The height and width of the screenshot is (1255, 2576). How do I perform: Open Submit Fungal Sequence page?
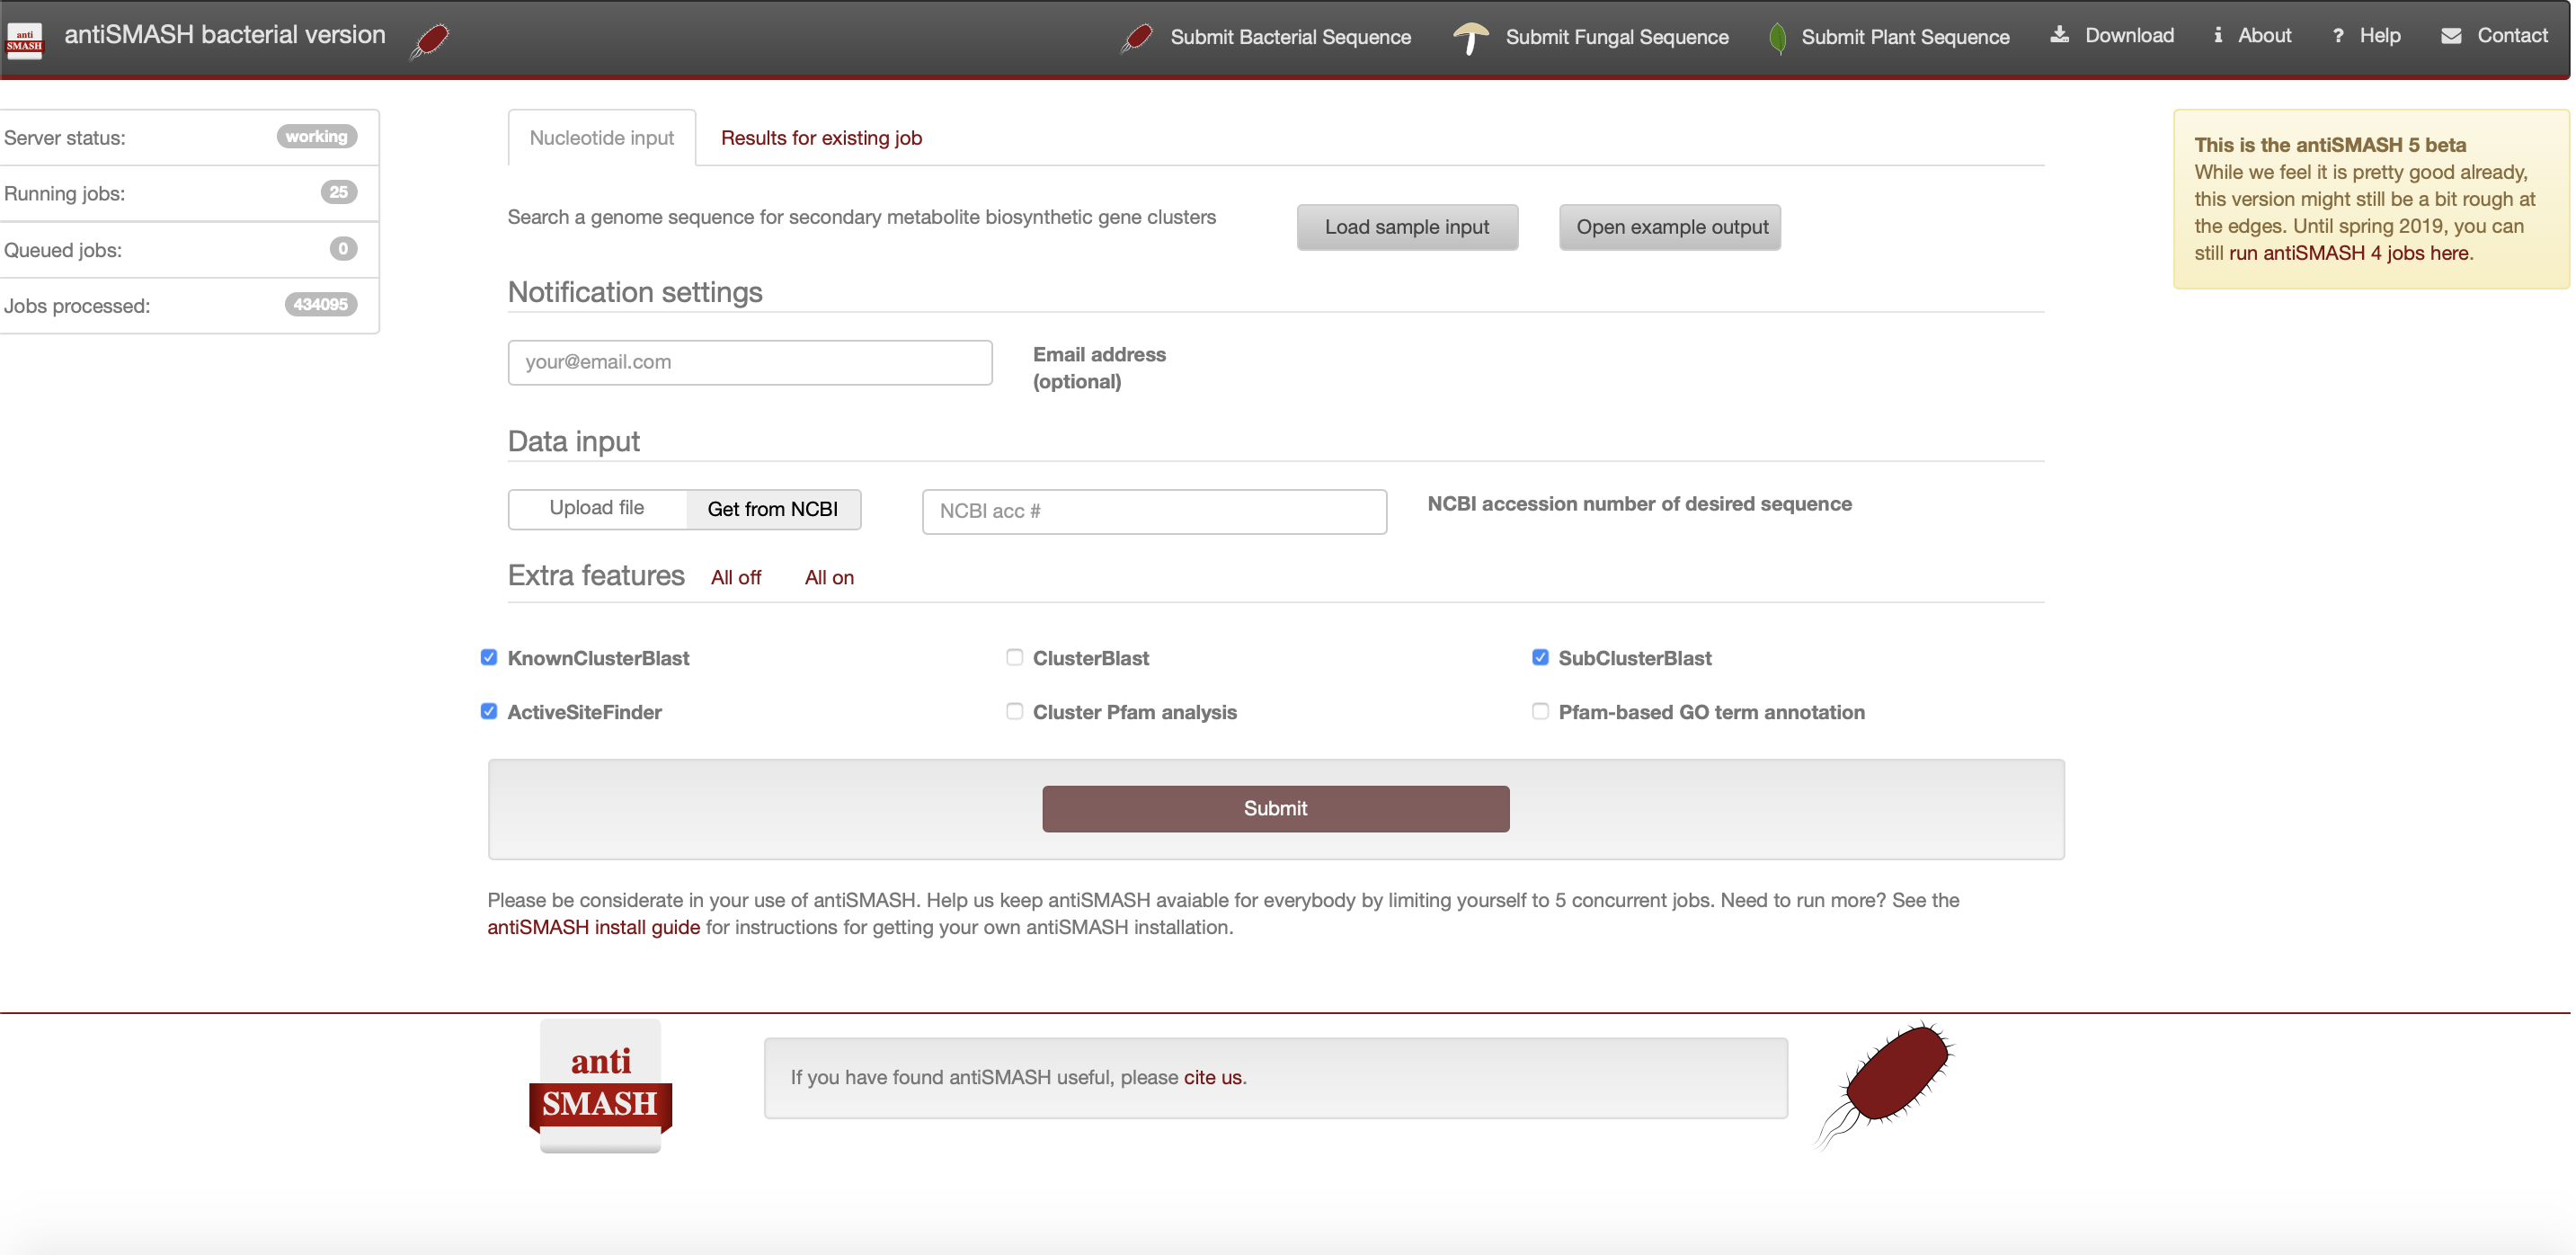click(1617, 37)
